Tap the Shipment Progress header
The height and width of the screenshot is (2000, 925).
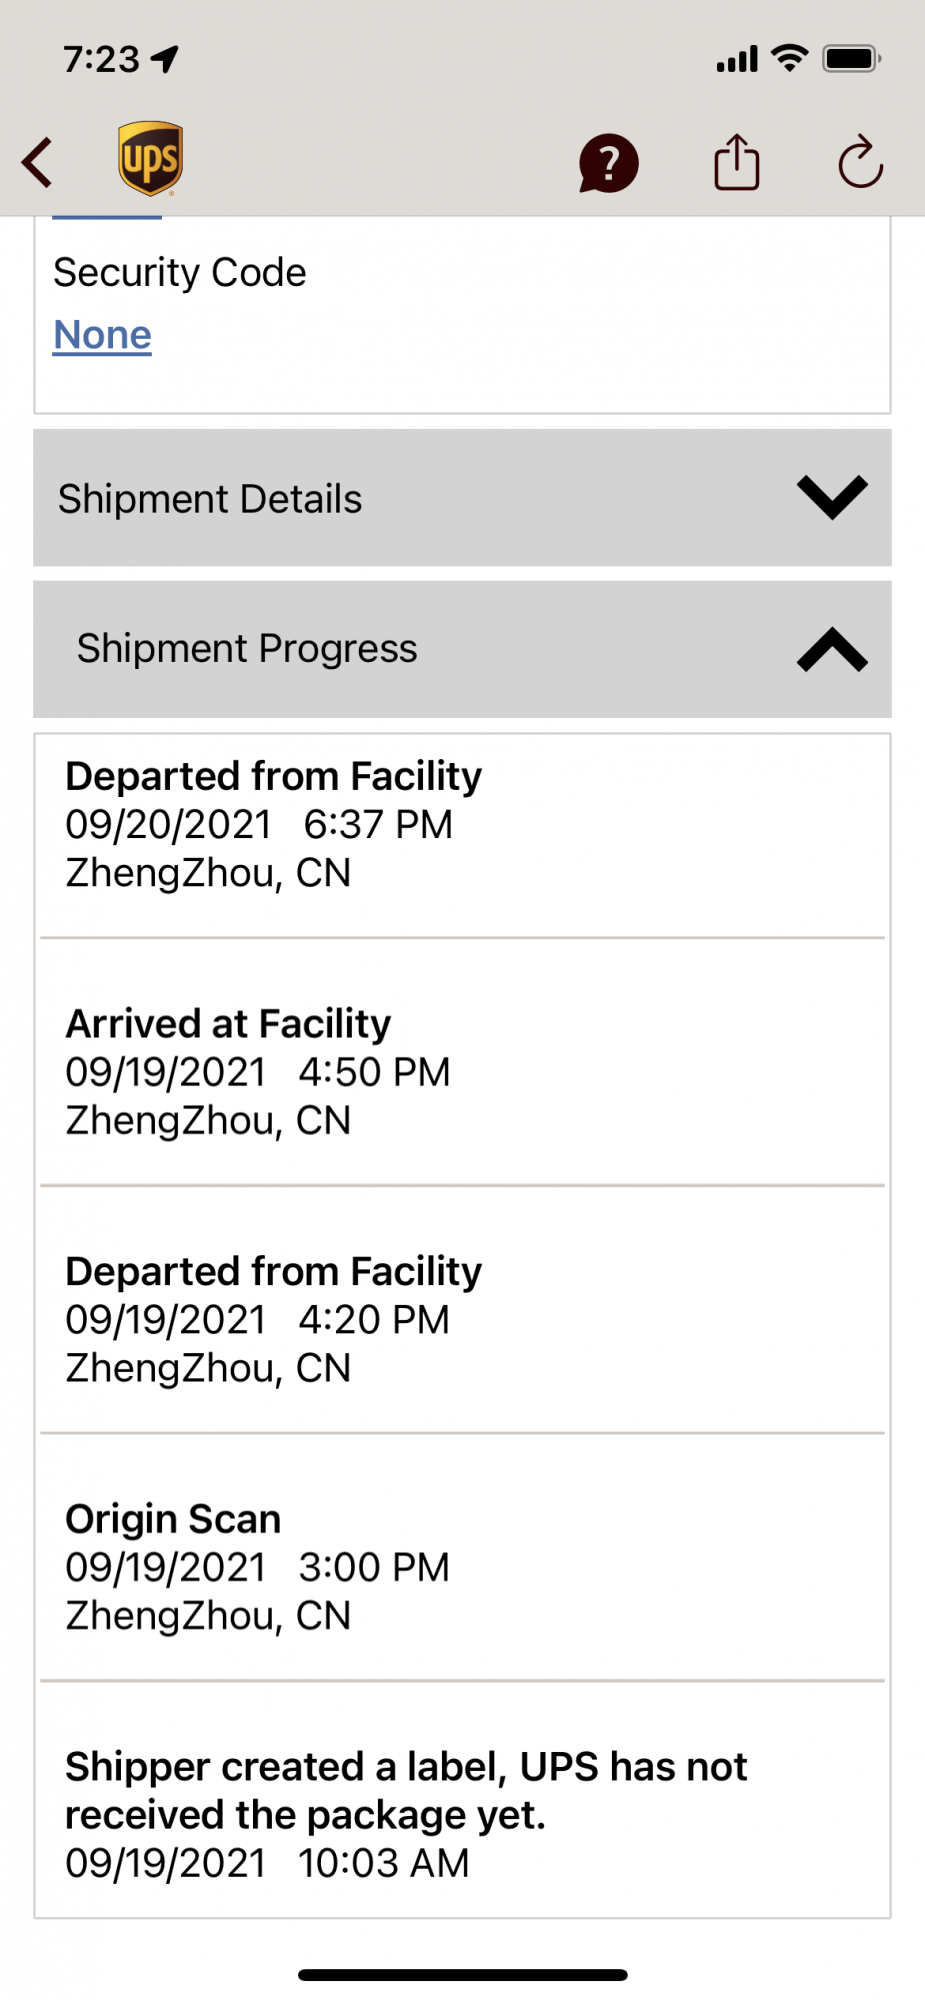click(247, 649)
